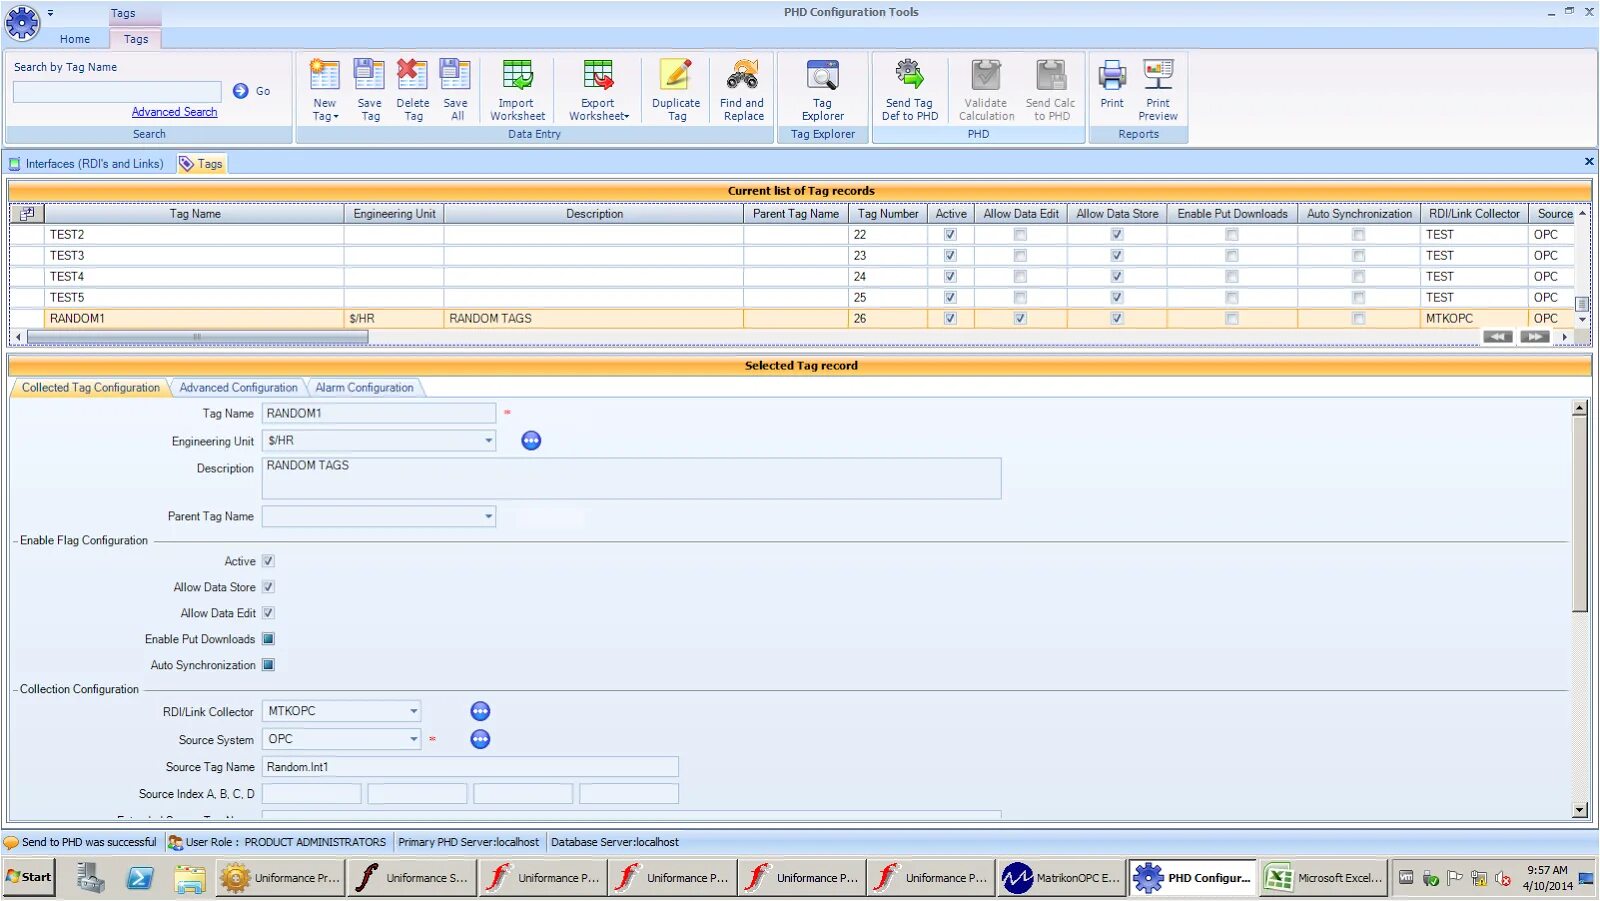The width and height of the screenshot is (1600, 901).
Task: Expand the Engineering Unit dropdown
Action: [x=488, y=441]
